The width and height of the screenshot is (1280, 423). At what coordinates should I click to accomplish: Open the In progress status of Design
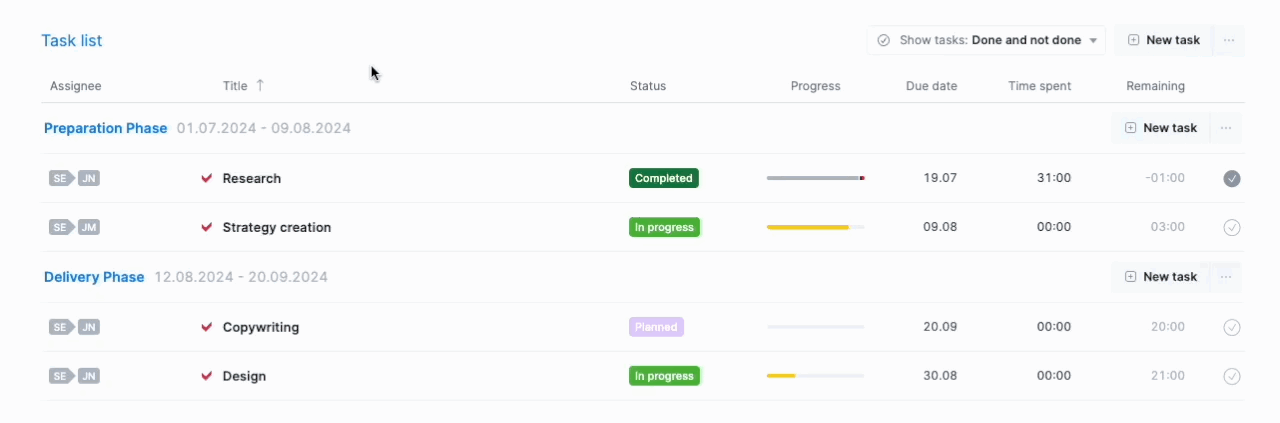664,376
